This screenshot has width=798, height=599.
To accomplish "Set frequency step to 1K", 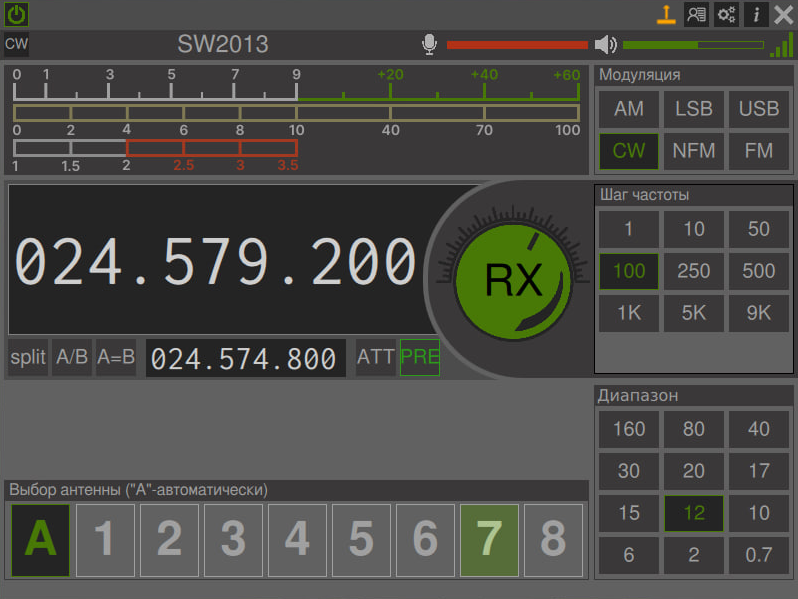I will [629, 313].
